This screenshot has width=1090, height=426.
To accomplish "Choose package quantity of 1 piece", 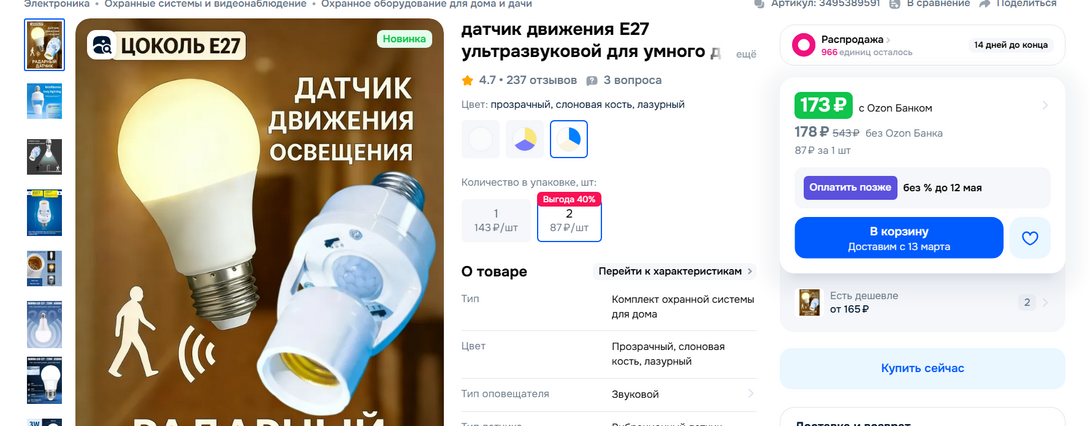I will [x=496, y=220].
